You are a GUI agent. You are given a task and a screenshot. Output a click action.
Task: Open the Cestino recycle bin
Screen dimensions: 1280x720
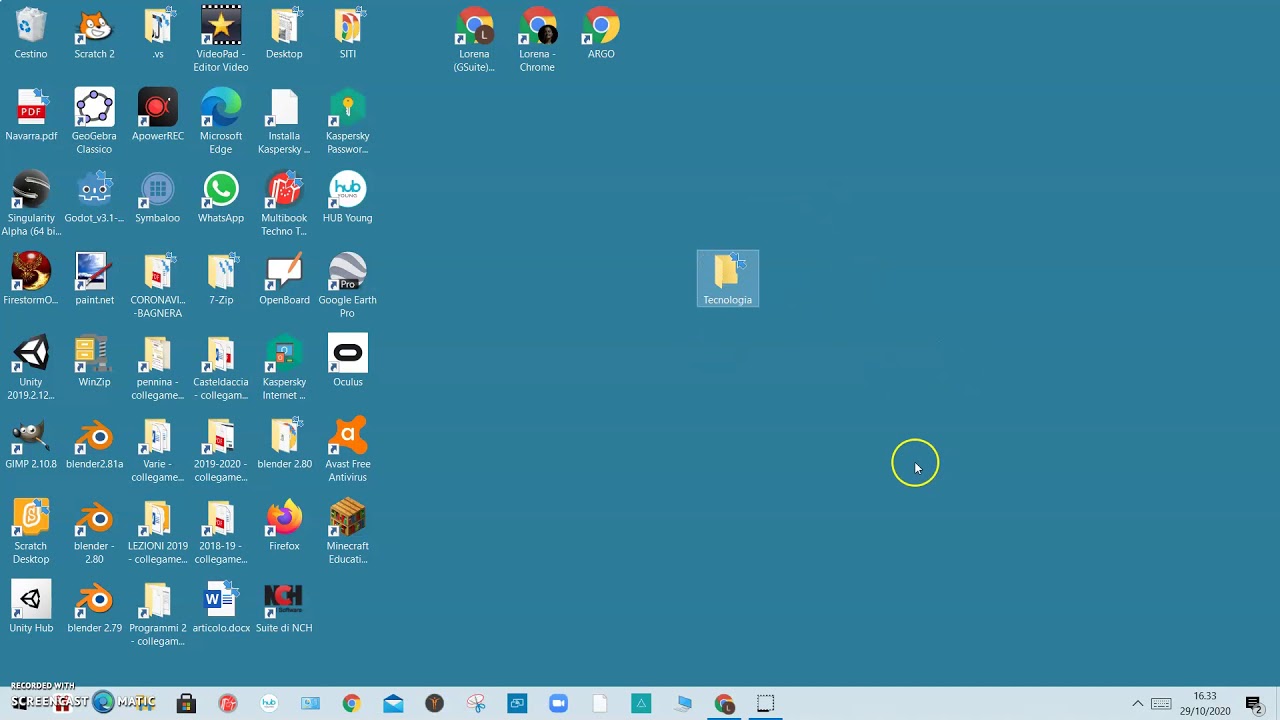pos(31,34)
